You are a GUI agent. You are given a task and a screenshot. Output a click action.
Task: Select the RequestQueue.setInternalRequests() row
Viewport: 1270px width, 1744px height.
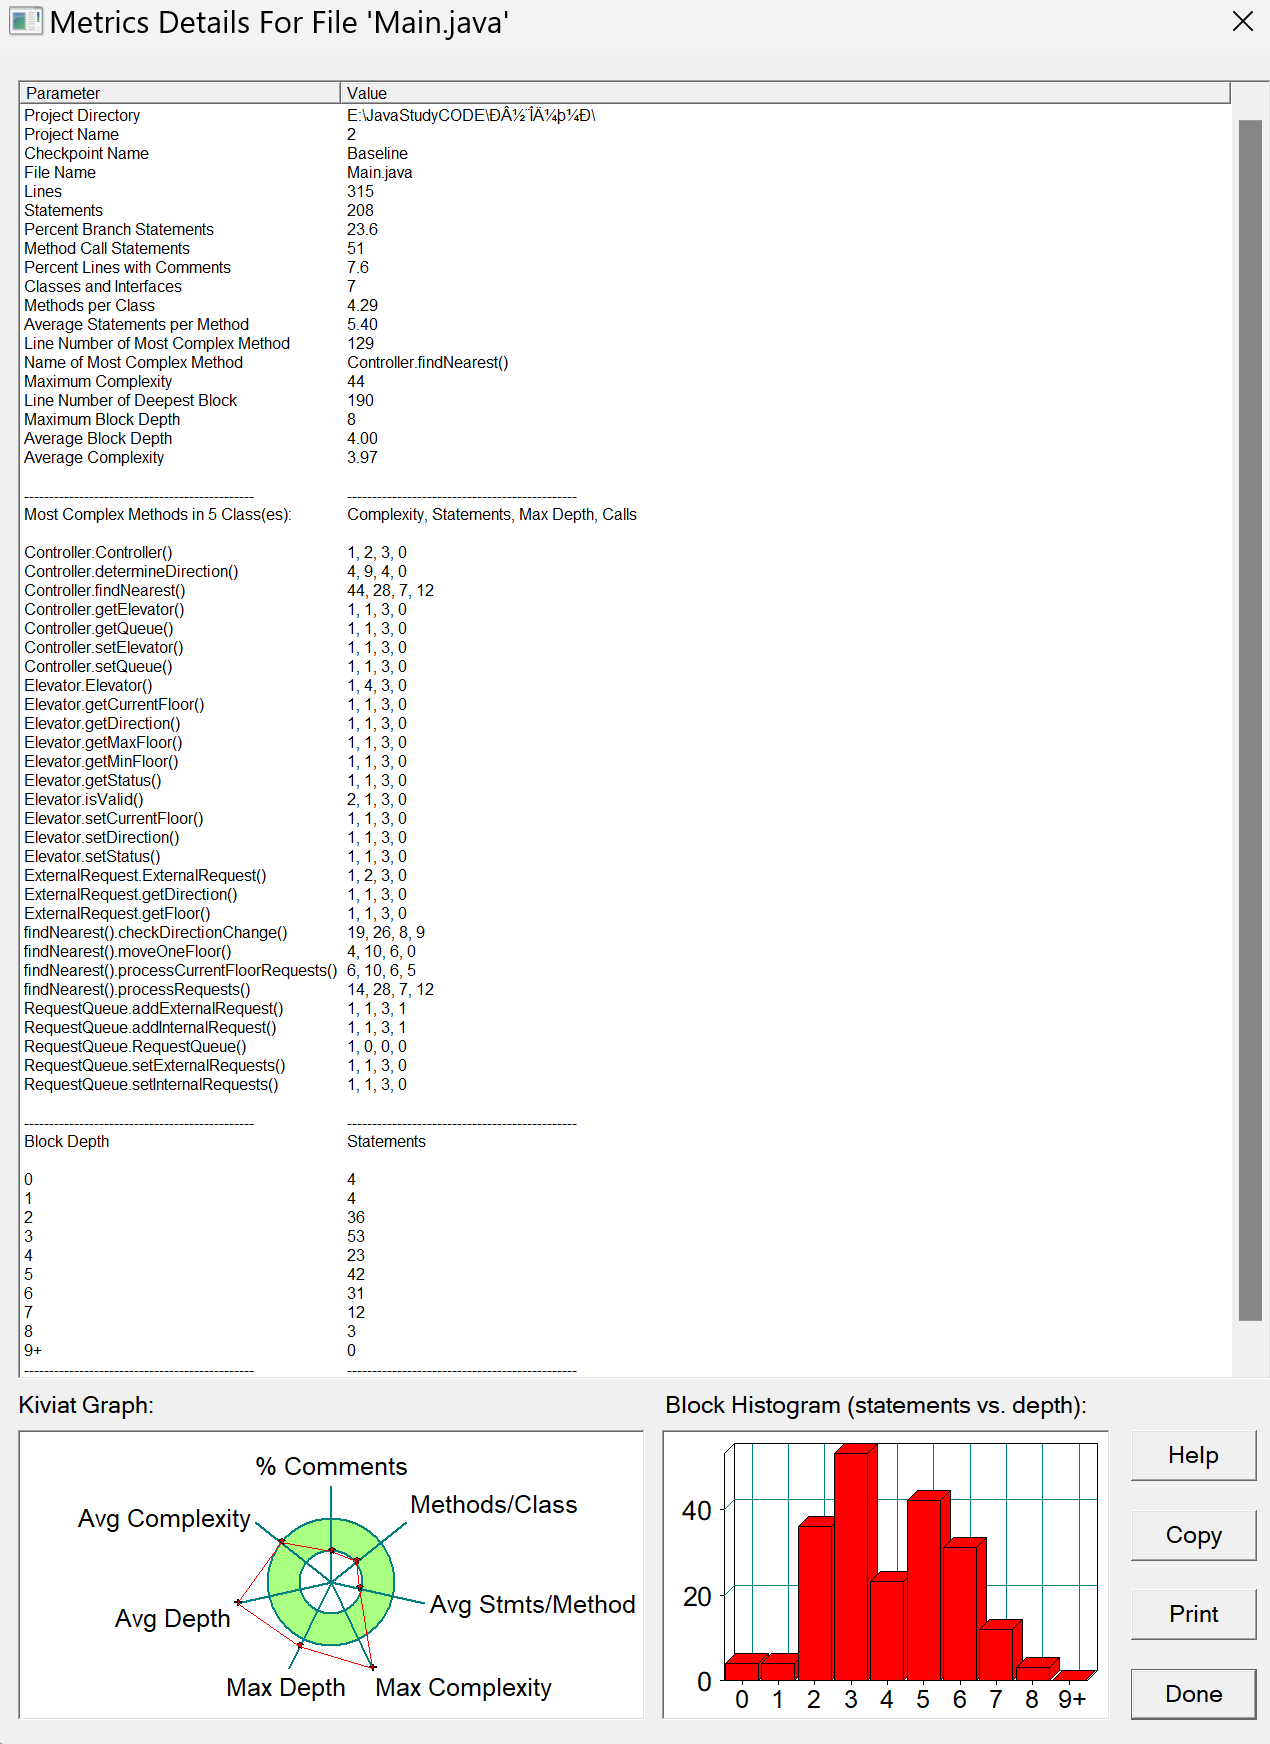click(625, 1085)
